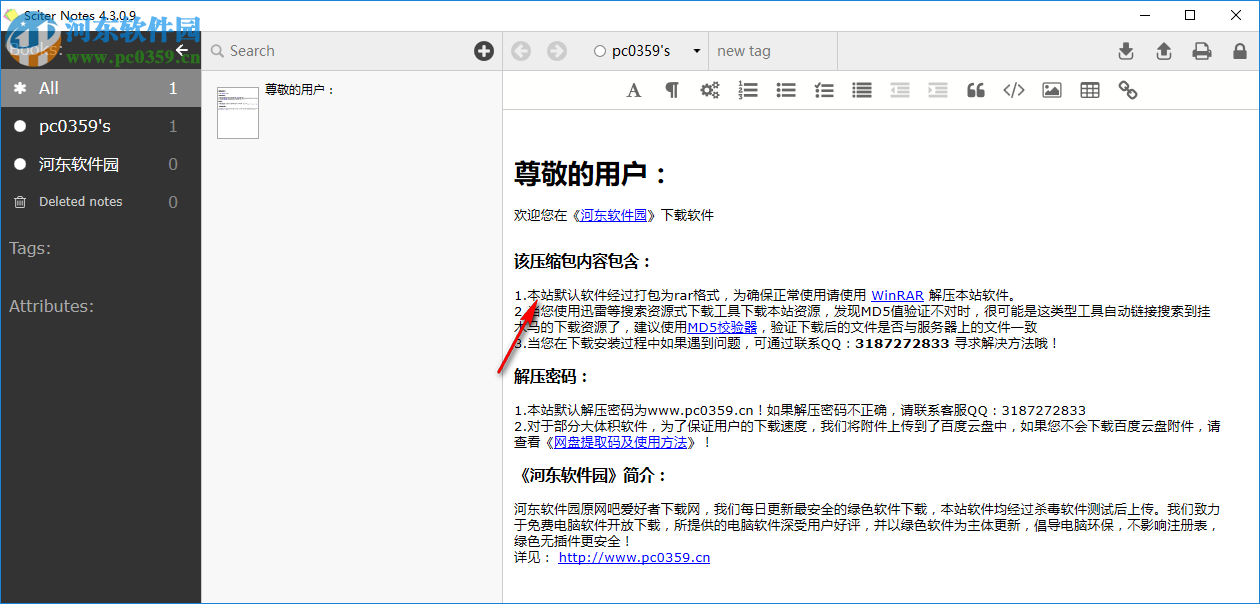The image size is (1260, 604).
Task: Format text as a blockquote
Action: tap(975, 90)
